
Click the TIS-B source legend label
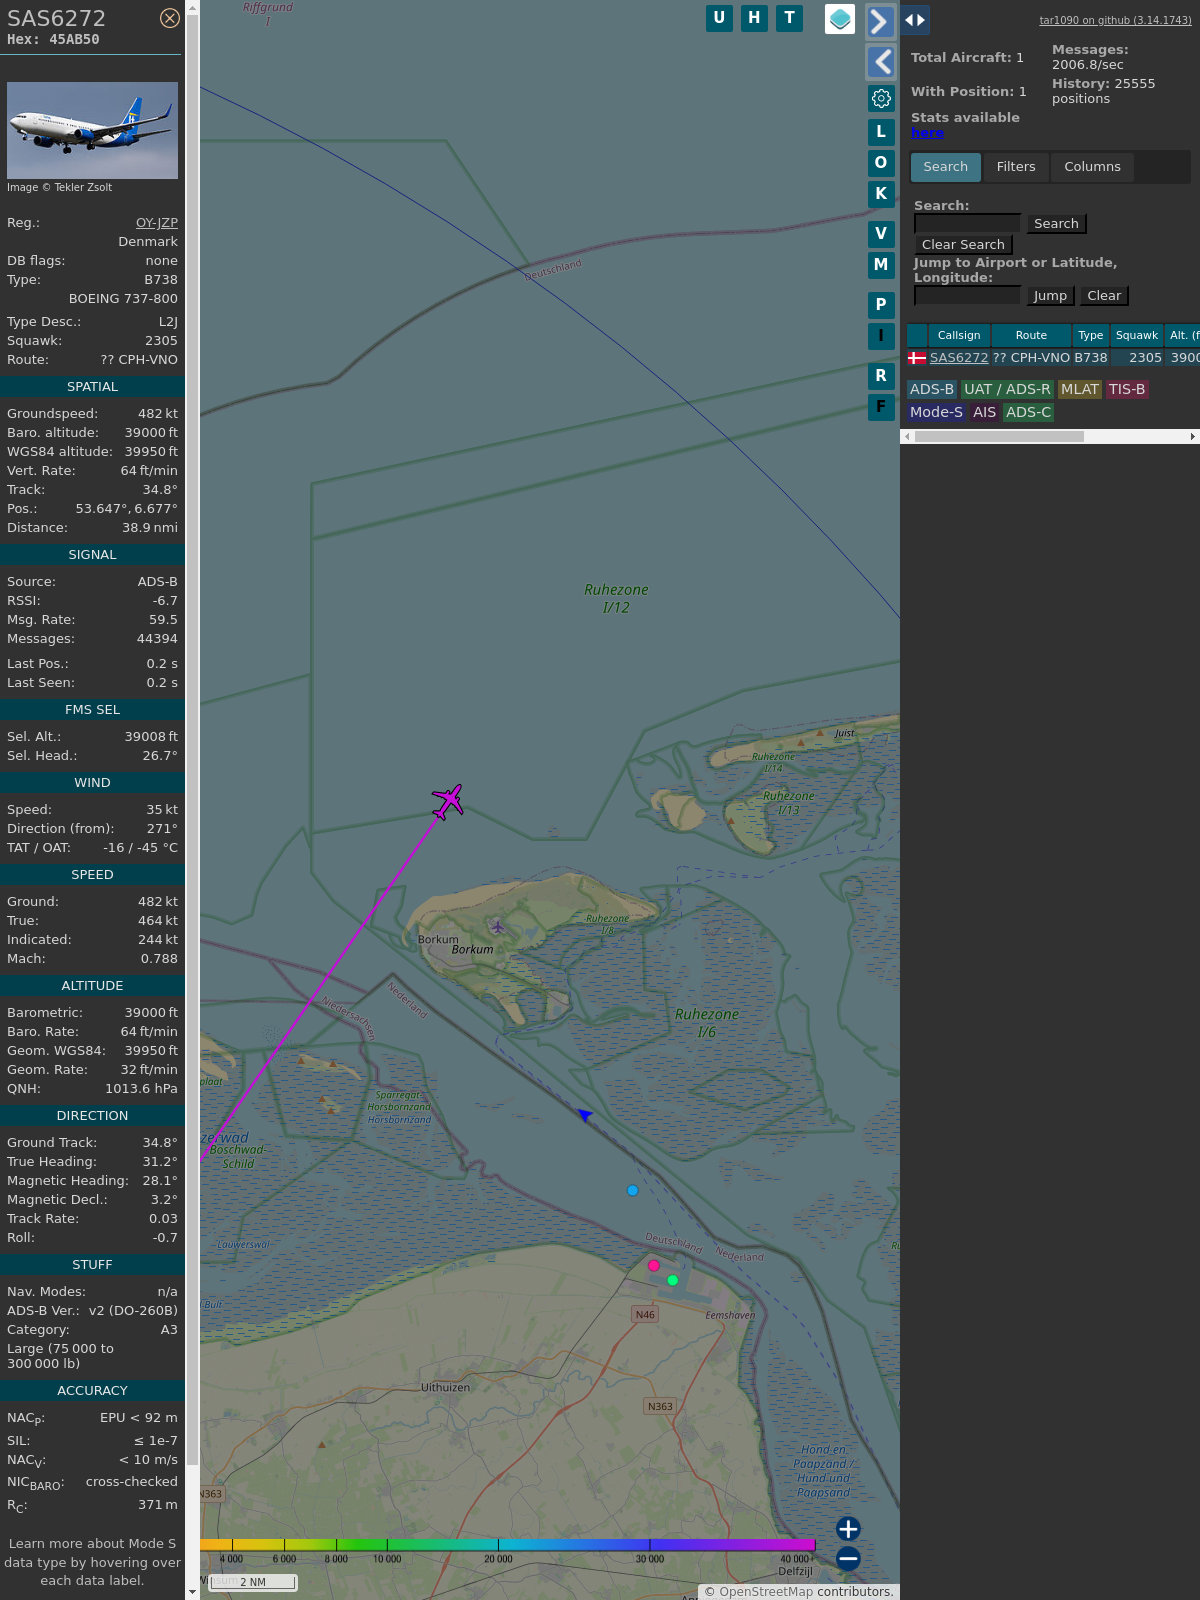[x=1127, y=390]
